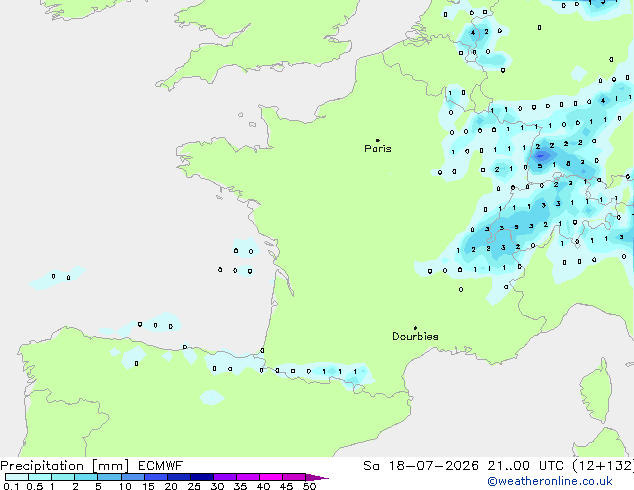The width and height of the screenshot is (634, 490).
Task: Pick the lightest cyan 0.1 legend swatch
Action: [x=17, y=477]
